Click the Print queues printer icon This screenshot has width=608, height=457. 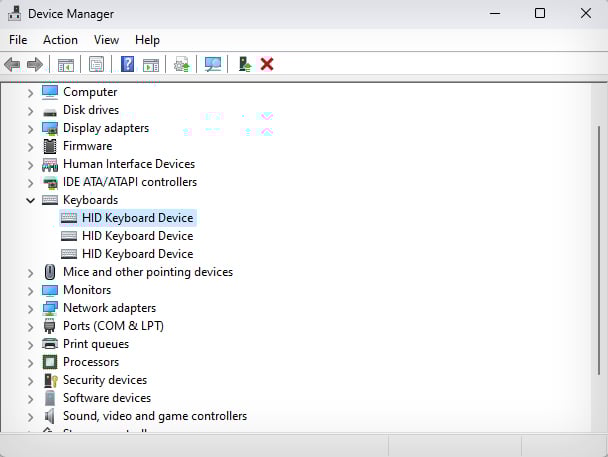(x=50, y=344)
